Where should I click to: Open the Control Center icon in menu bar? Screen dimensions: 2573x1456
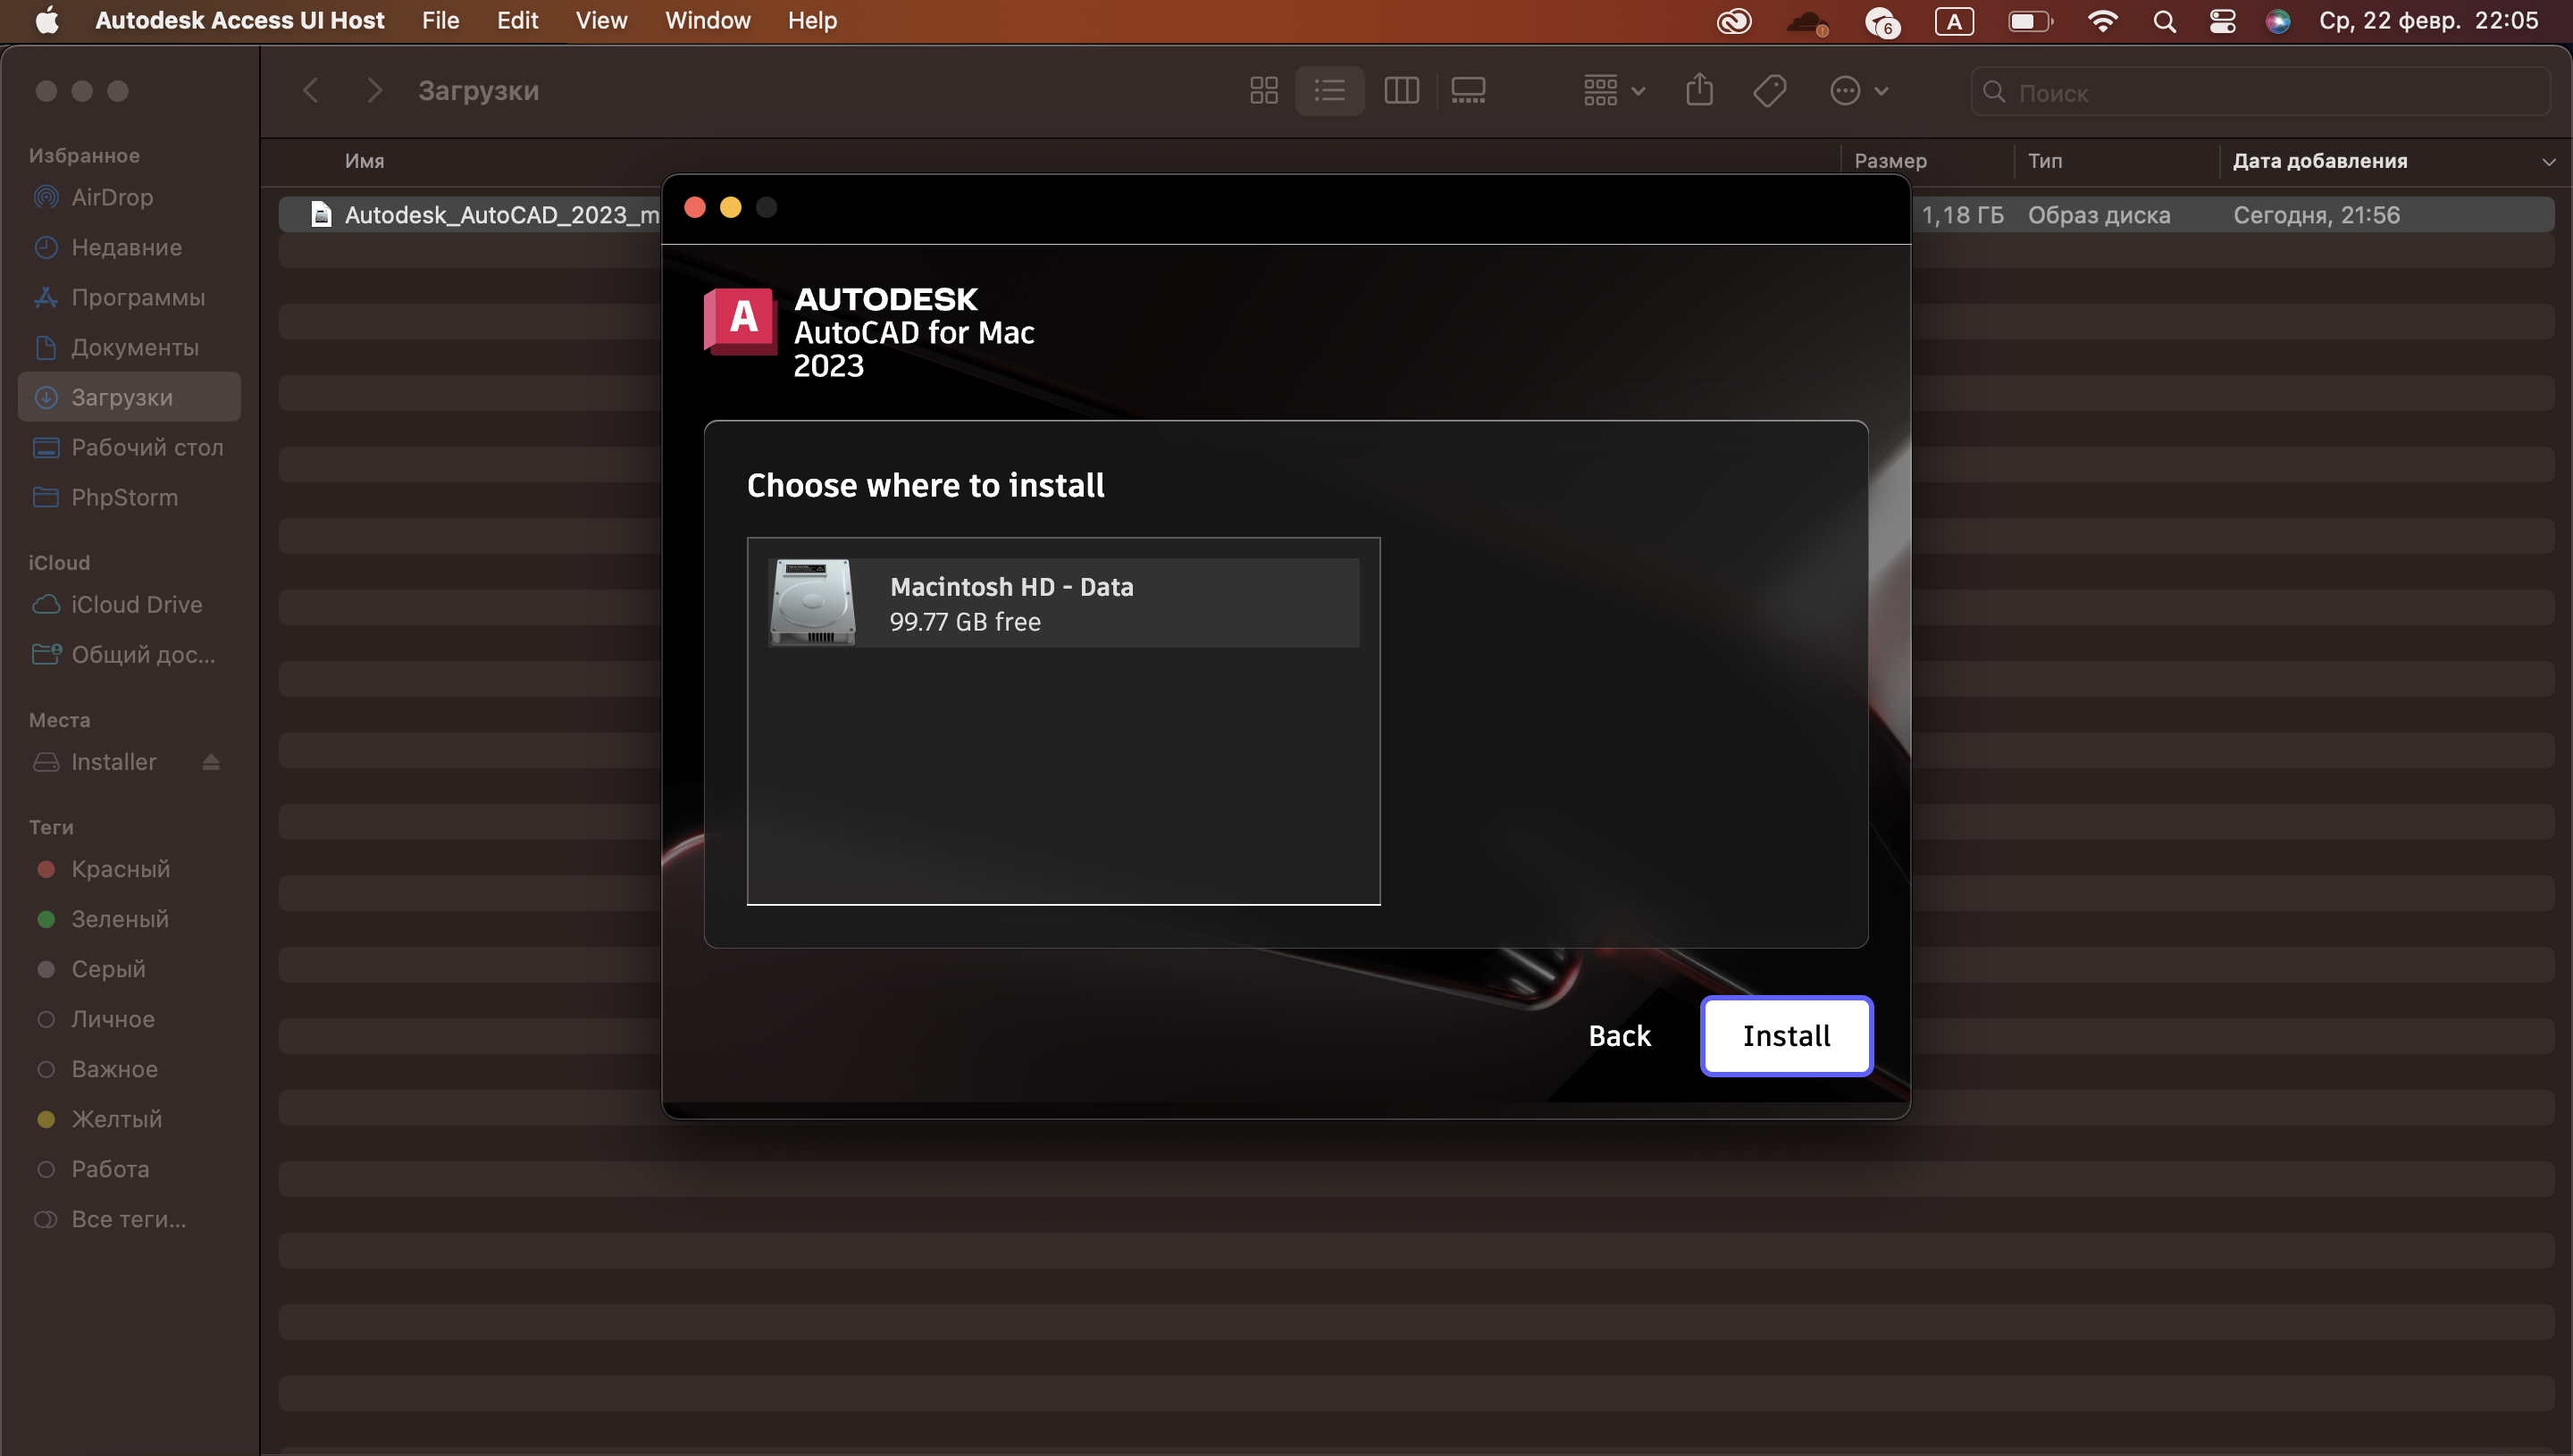2222,21
